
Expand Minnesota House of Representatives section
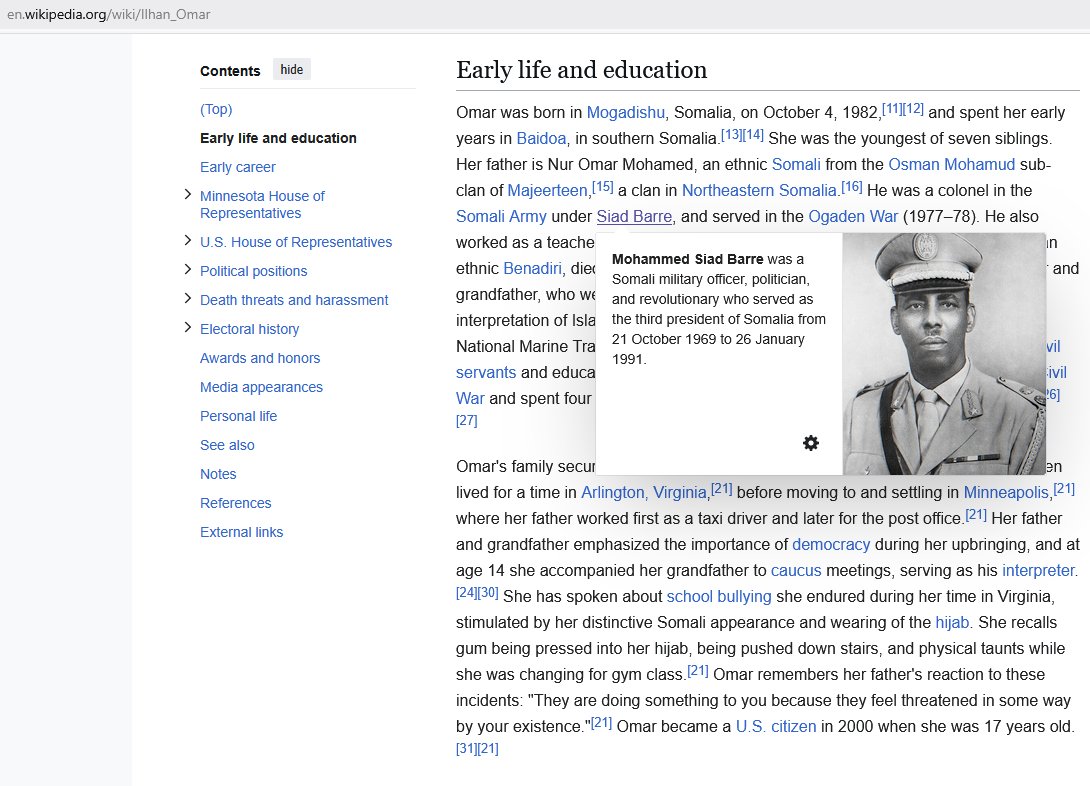[x=187, y=195]
